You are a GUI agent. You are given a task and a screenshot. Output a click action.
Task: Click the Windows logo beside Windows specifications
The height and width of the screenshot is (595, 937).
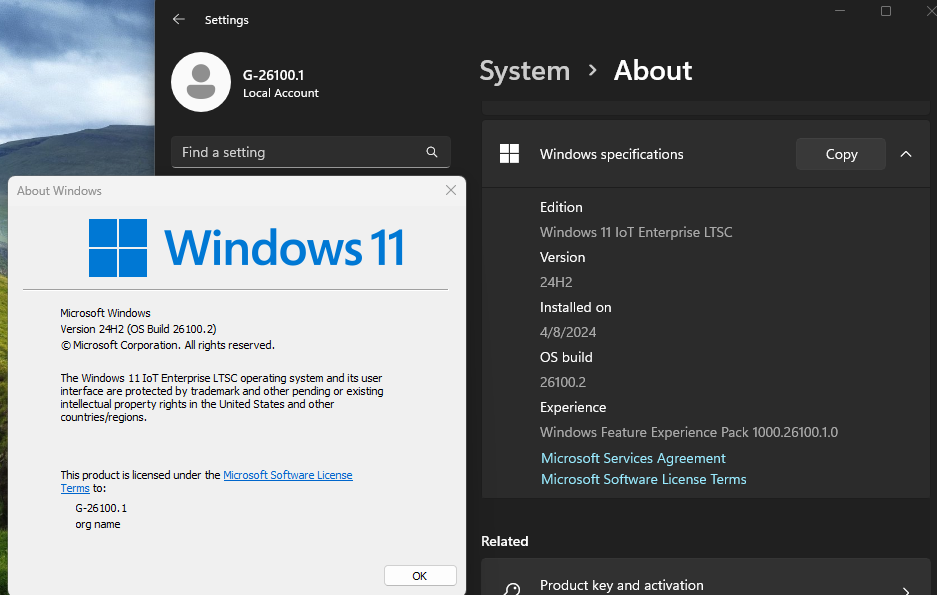coord(509,154)
